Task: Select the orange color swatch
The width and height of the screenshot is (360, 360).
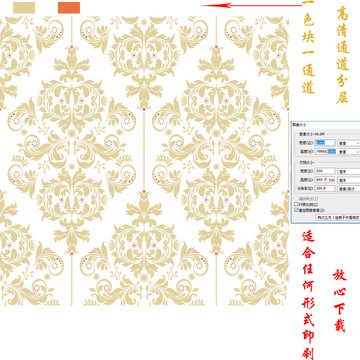Action: coord(69,8)
